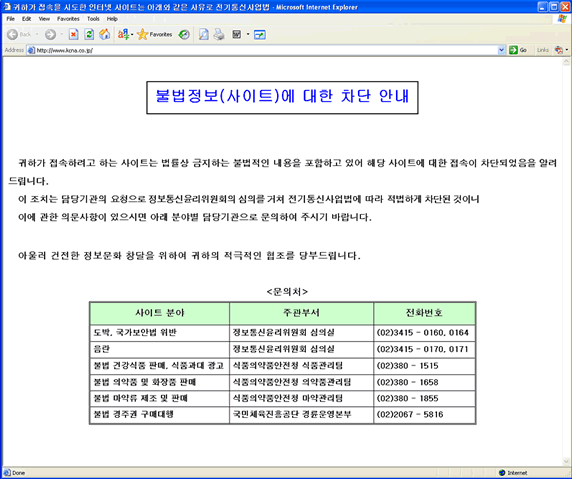Viewport: 572px width, 479px height.
Task: Click phone number (02)380 - 1515
Action: (407, 366)
